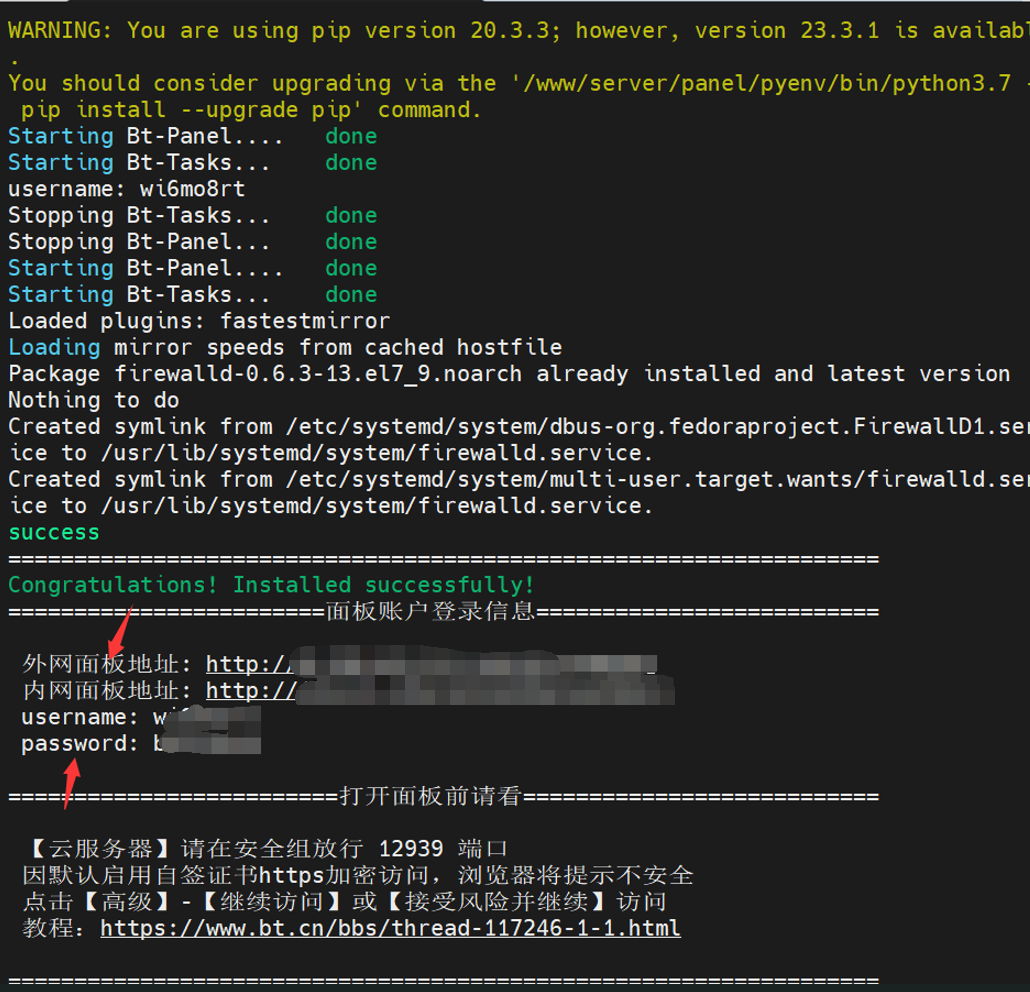
Task: Click the 'Stopping Bt-Tasks... done' line
Action: tap(192, 215)
